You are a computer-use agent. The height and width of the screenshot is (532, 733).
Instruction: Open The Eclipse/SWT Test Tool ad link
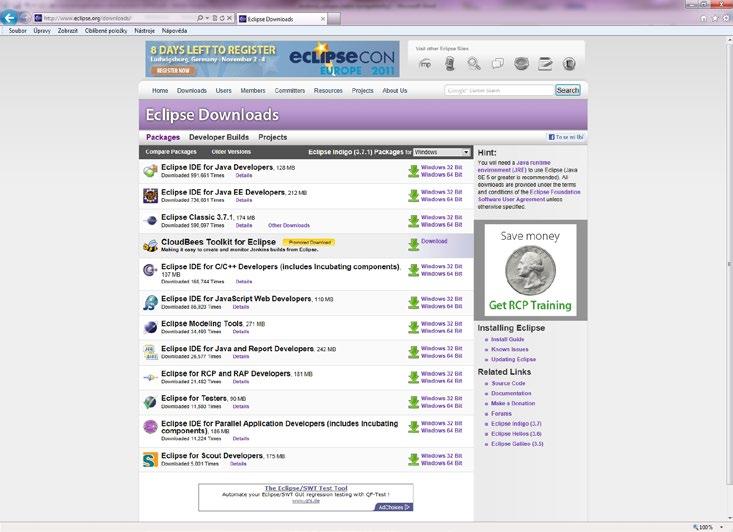pyautogui.click(x=306, y=488)
